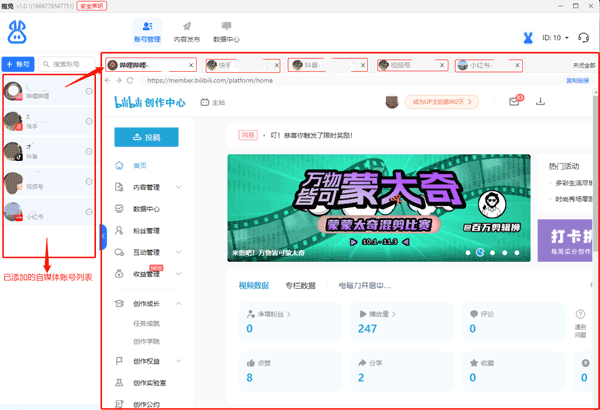This screenshot has width=600, height=410.
Task: Open the 创作学院 submenu item
Action: point(146,341)
